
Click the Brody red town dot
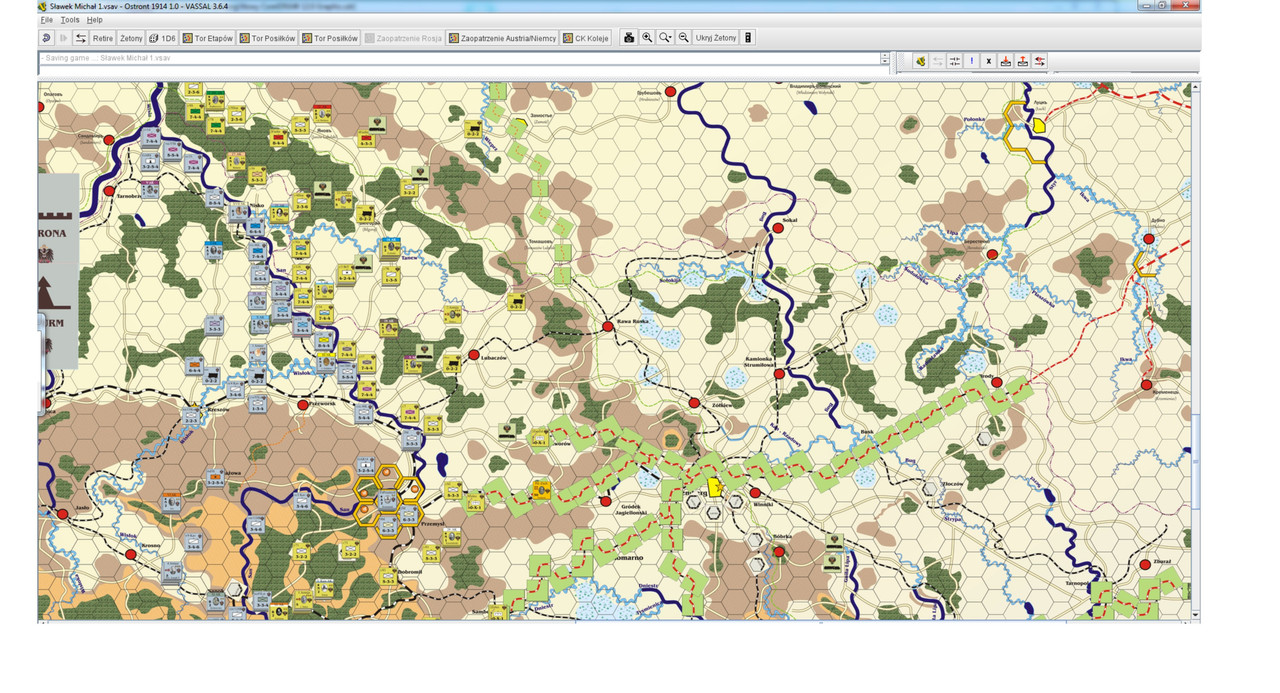(x=997, y=382)
